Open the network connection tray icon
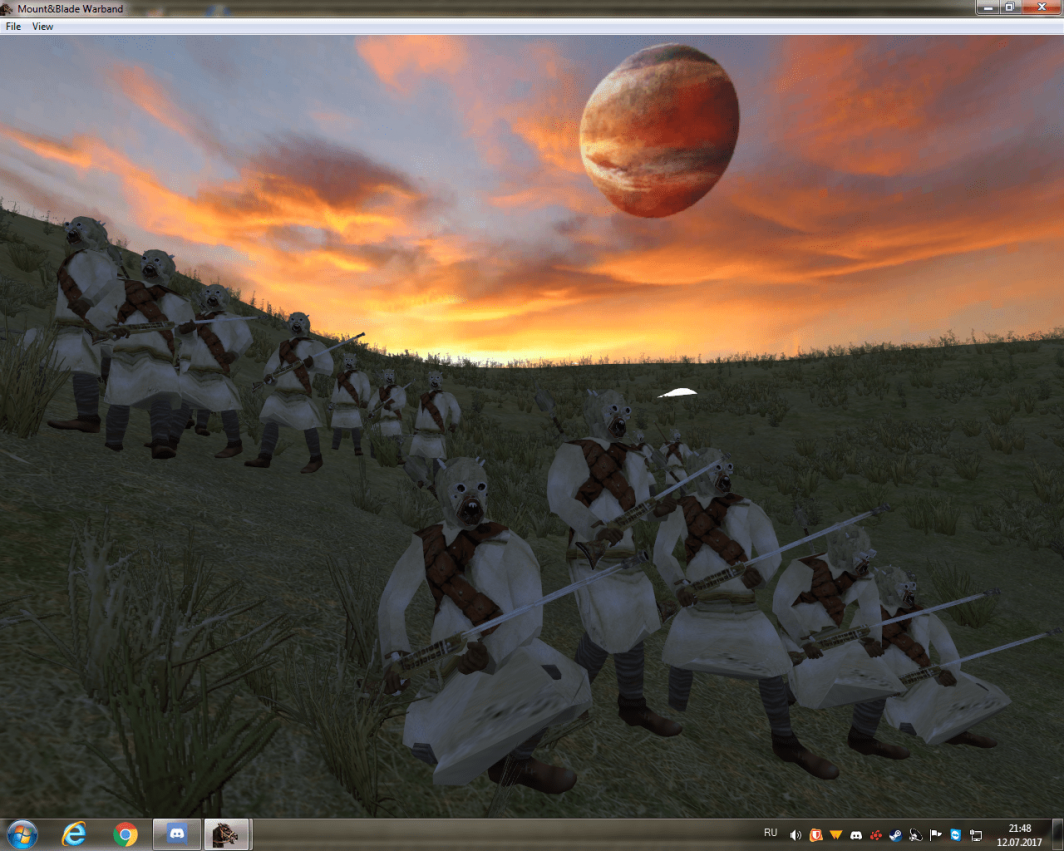Screen dimensions: 1064x851 (976, 835)
